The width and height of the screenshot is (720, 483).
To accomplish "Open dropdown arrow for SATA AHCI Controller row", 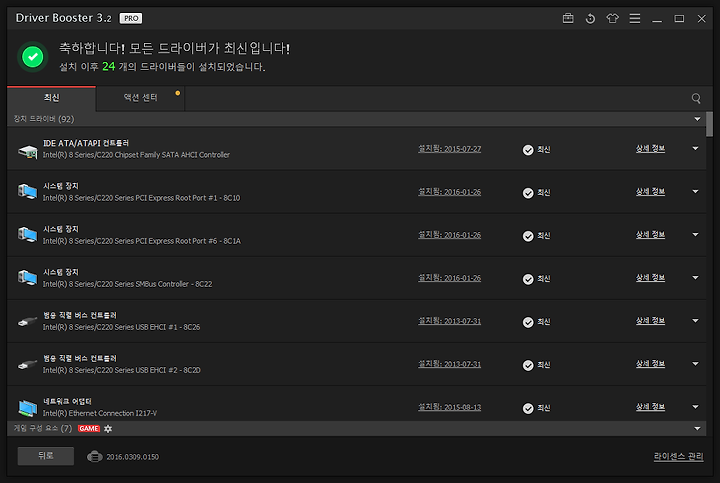I will (x=695, y=148).
